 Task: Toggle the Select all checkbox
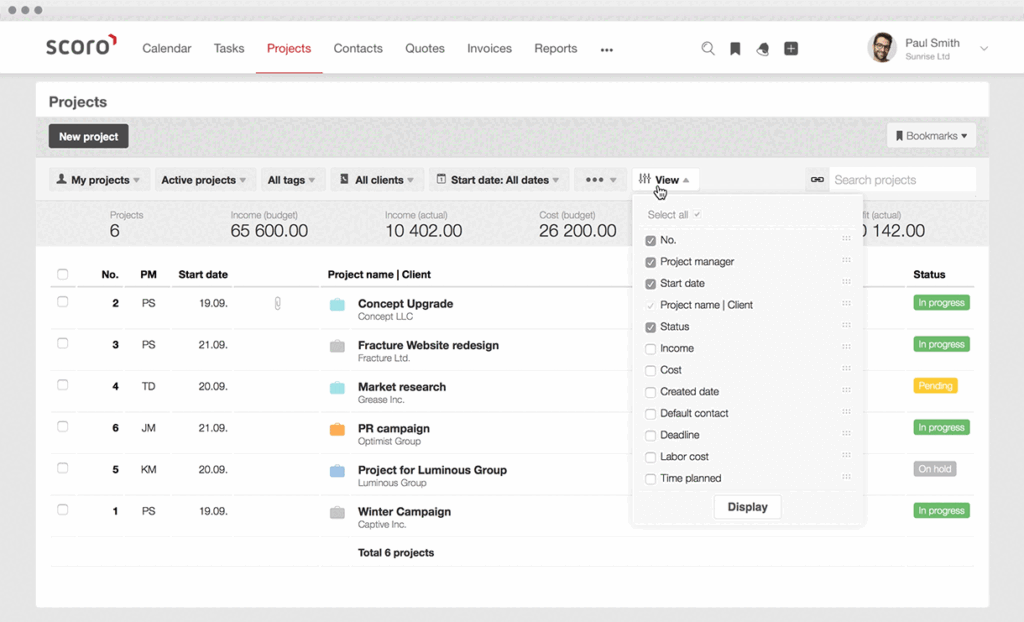click(x=697, y=214)
